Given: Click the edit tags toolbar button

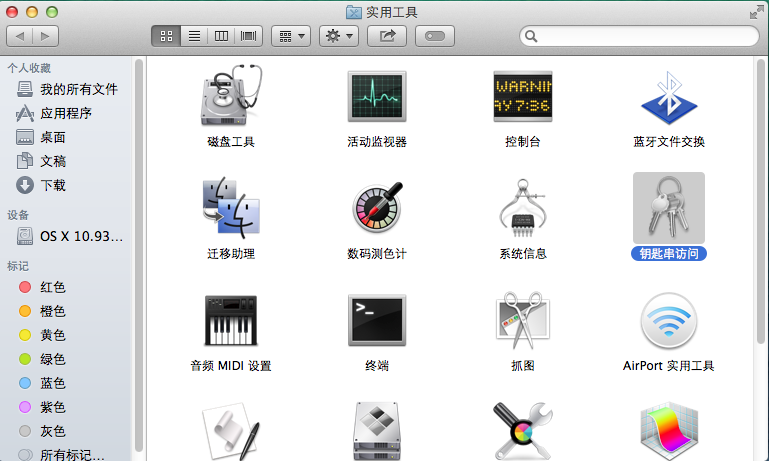Looking at the screenshot, I should 435,36.
